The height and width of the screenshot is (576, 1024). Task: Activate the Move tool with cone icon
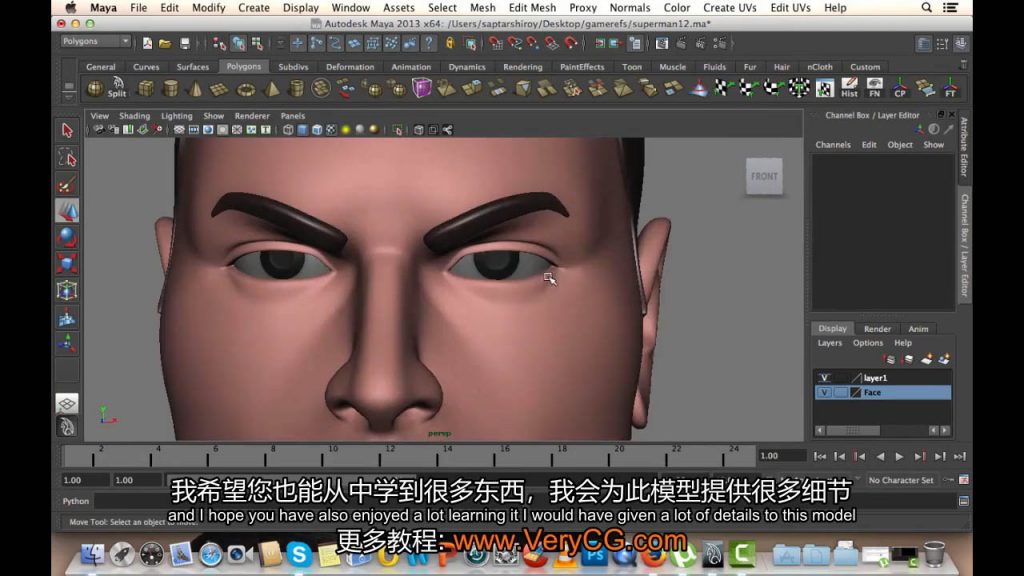[67, 211]
